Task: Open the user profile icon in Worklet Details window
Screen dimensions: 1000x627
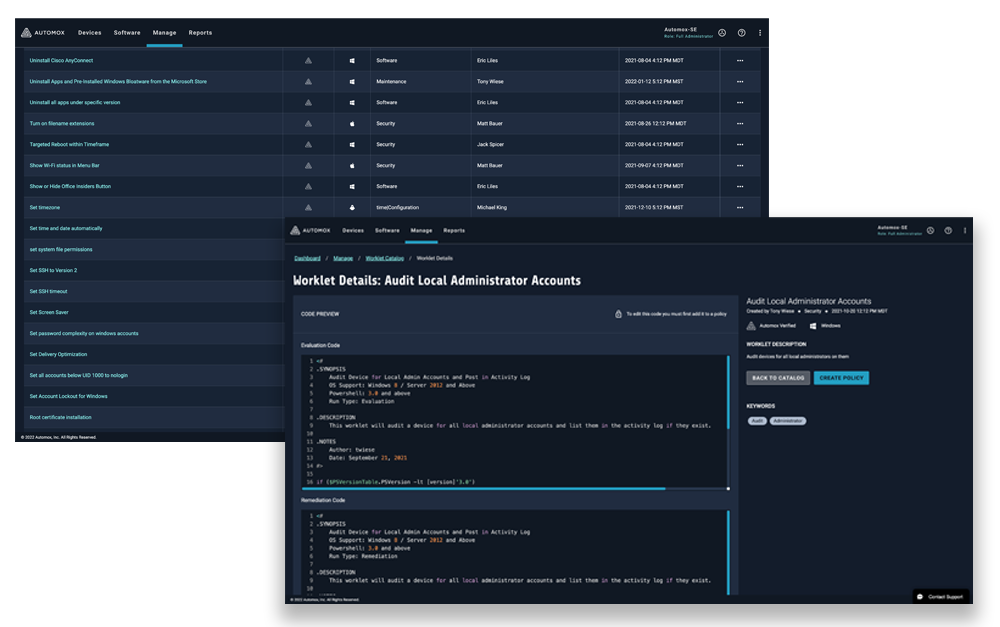Action: click(x=930, y=230)
